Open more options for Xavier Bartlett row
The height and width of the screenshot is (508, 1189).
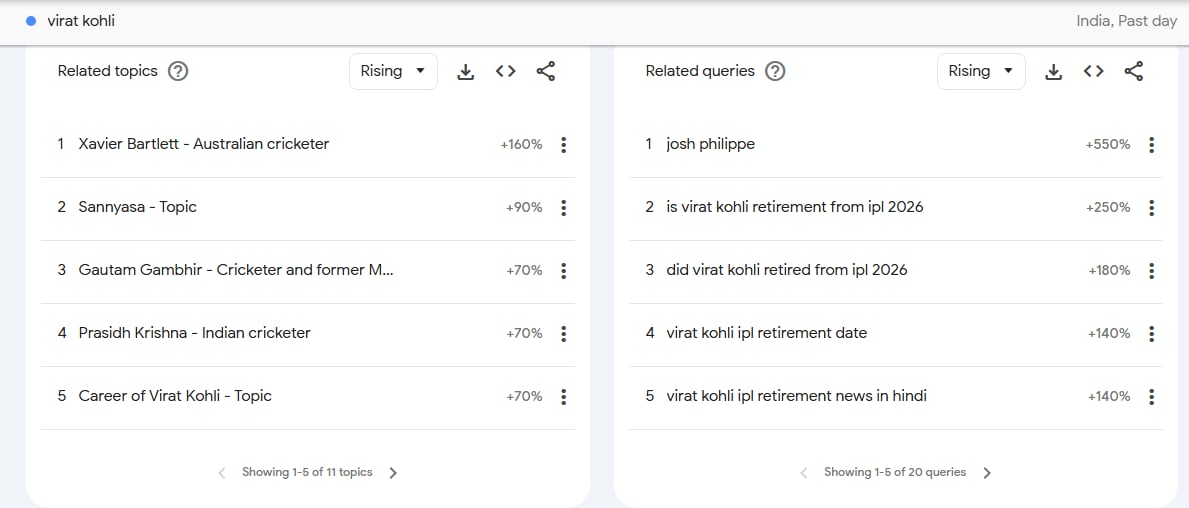coord(564,145)
